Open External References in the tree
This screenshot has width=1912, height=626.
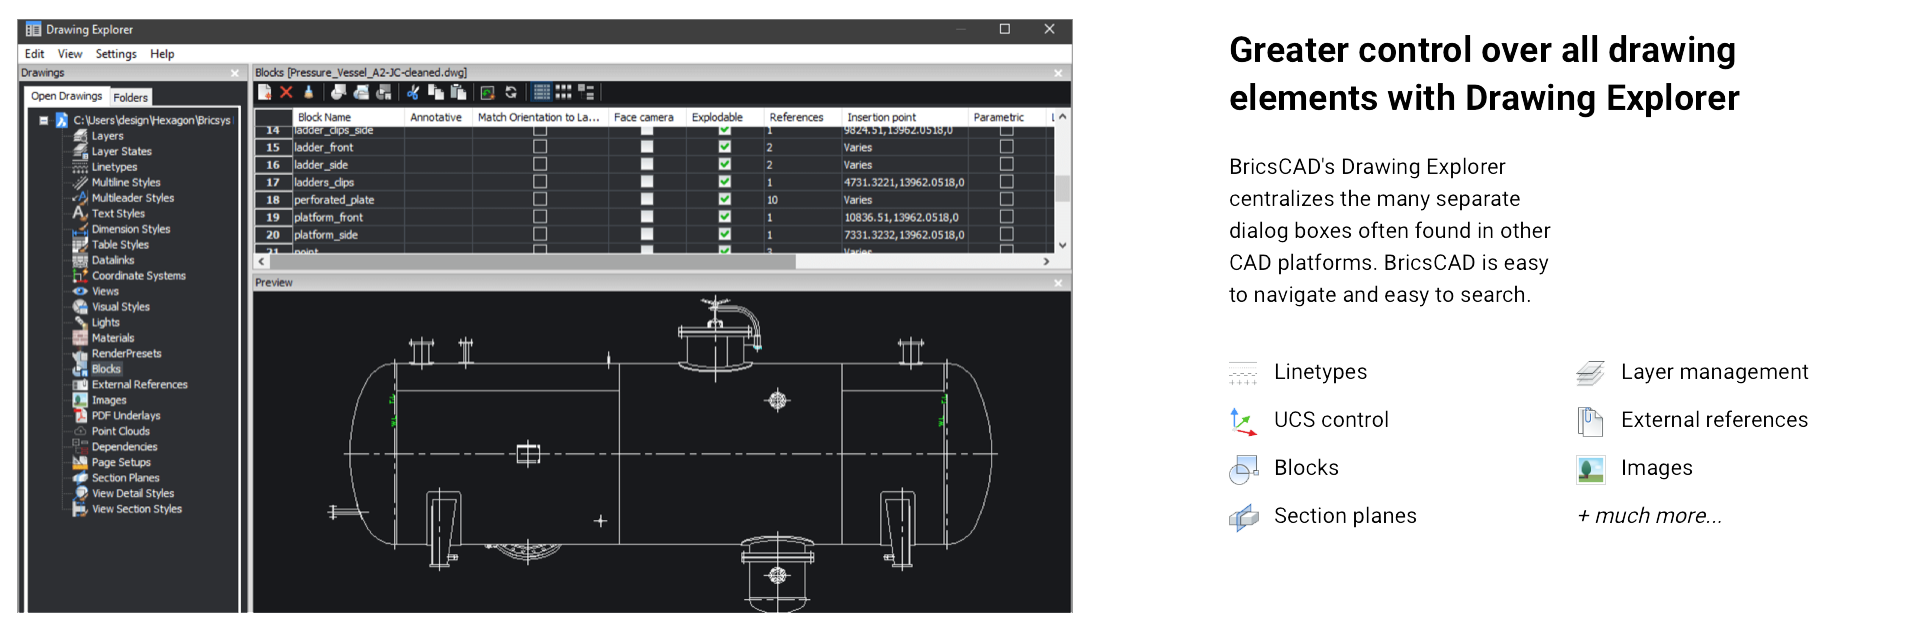(139, 384)
